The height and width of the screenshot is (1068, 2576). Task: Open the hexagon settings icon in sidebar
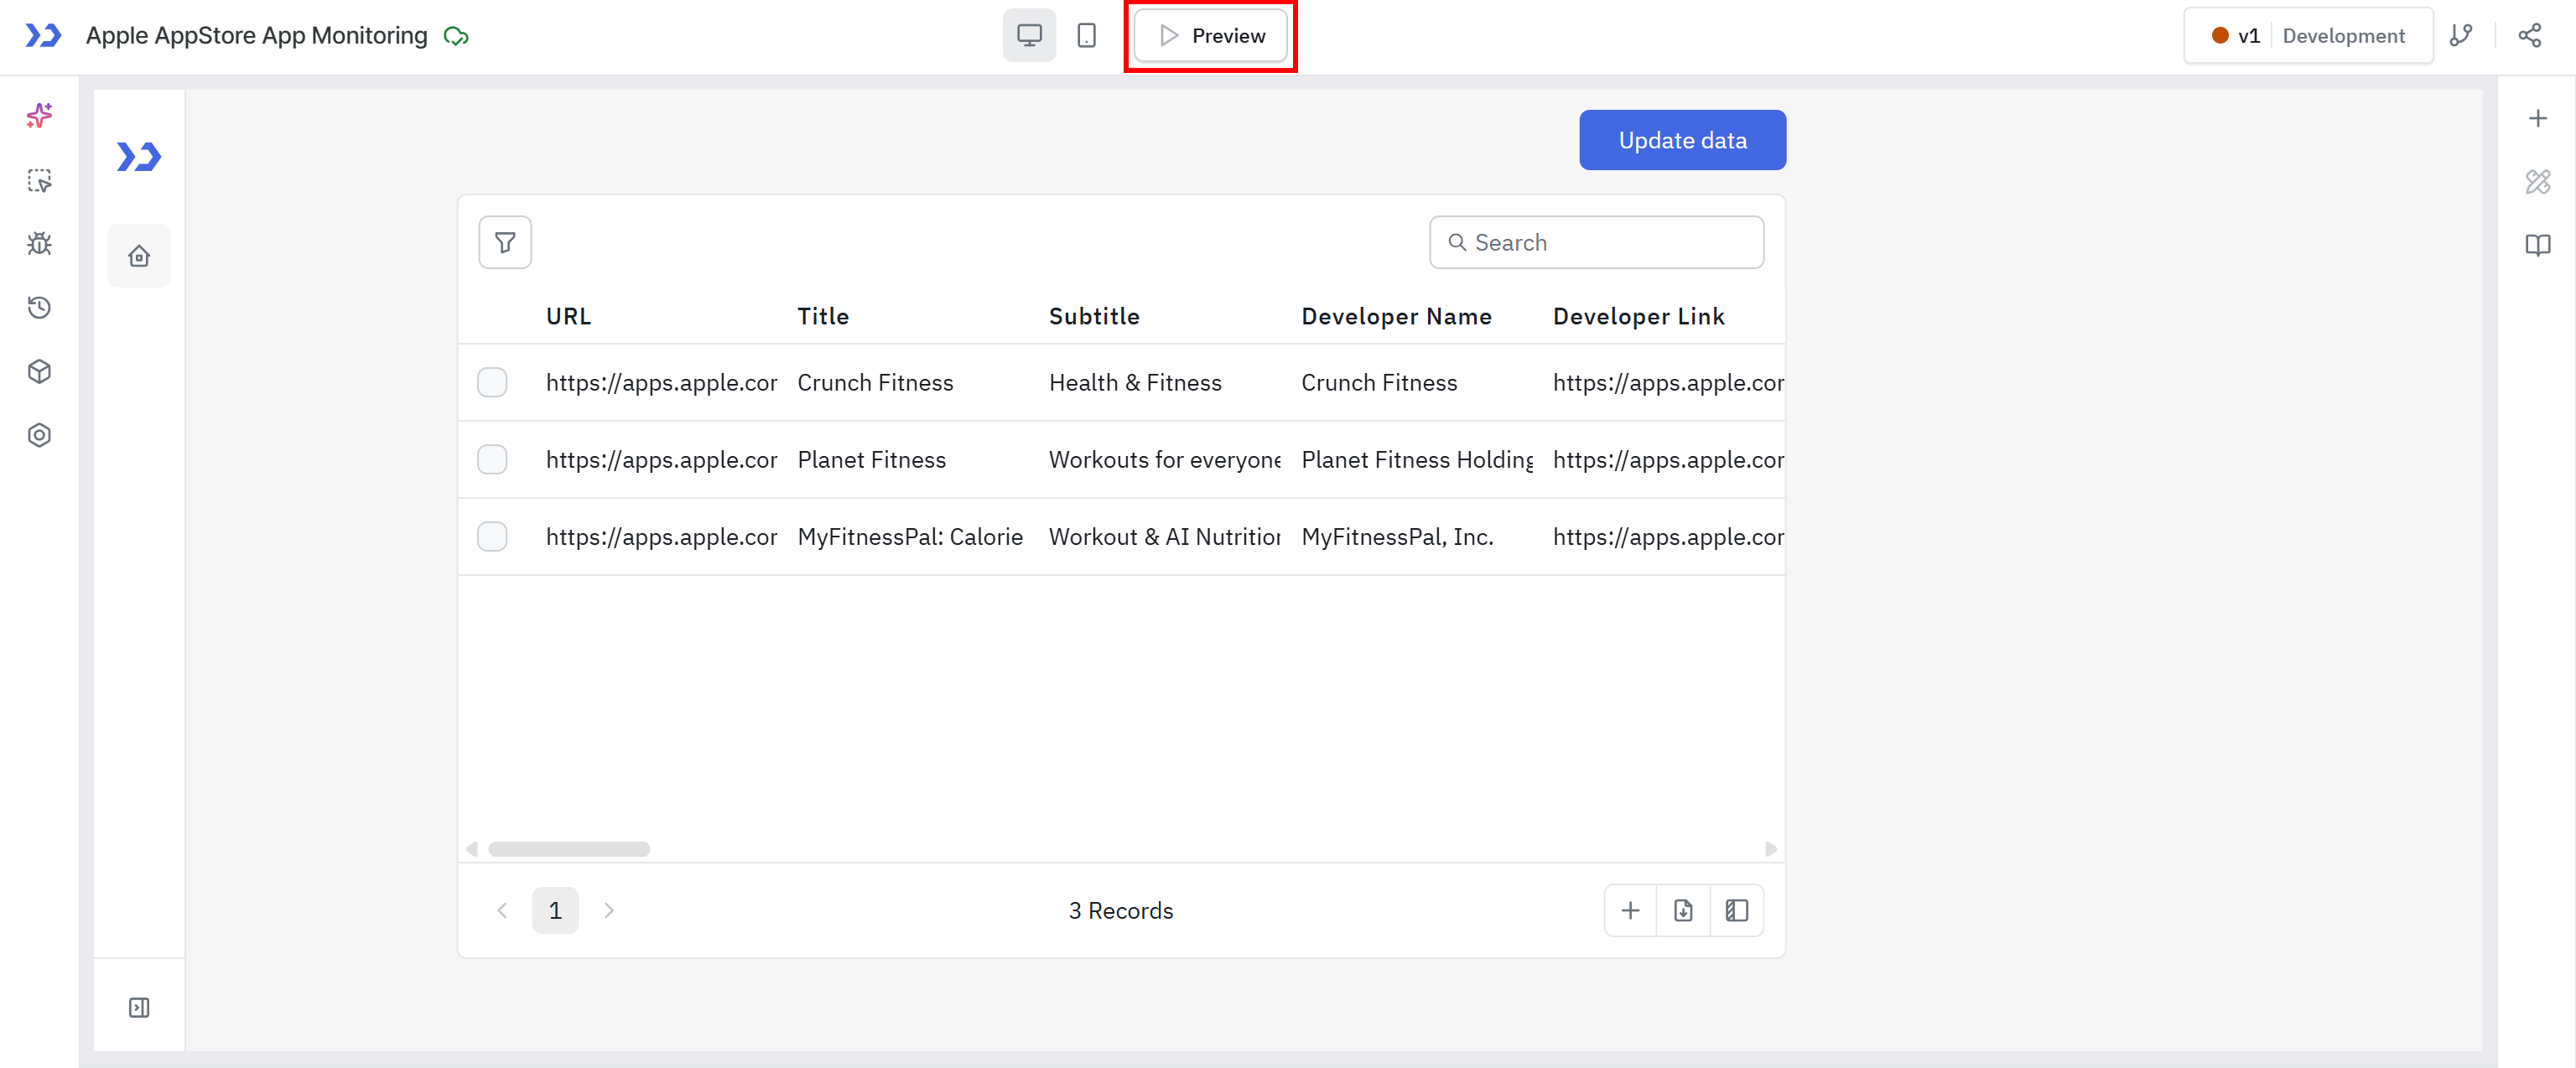(39, 436)
